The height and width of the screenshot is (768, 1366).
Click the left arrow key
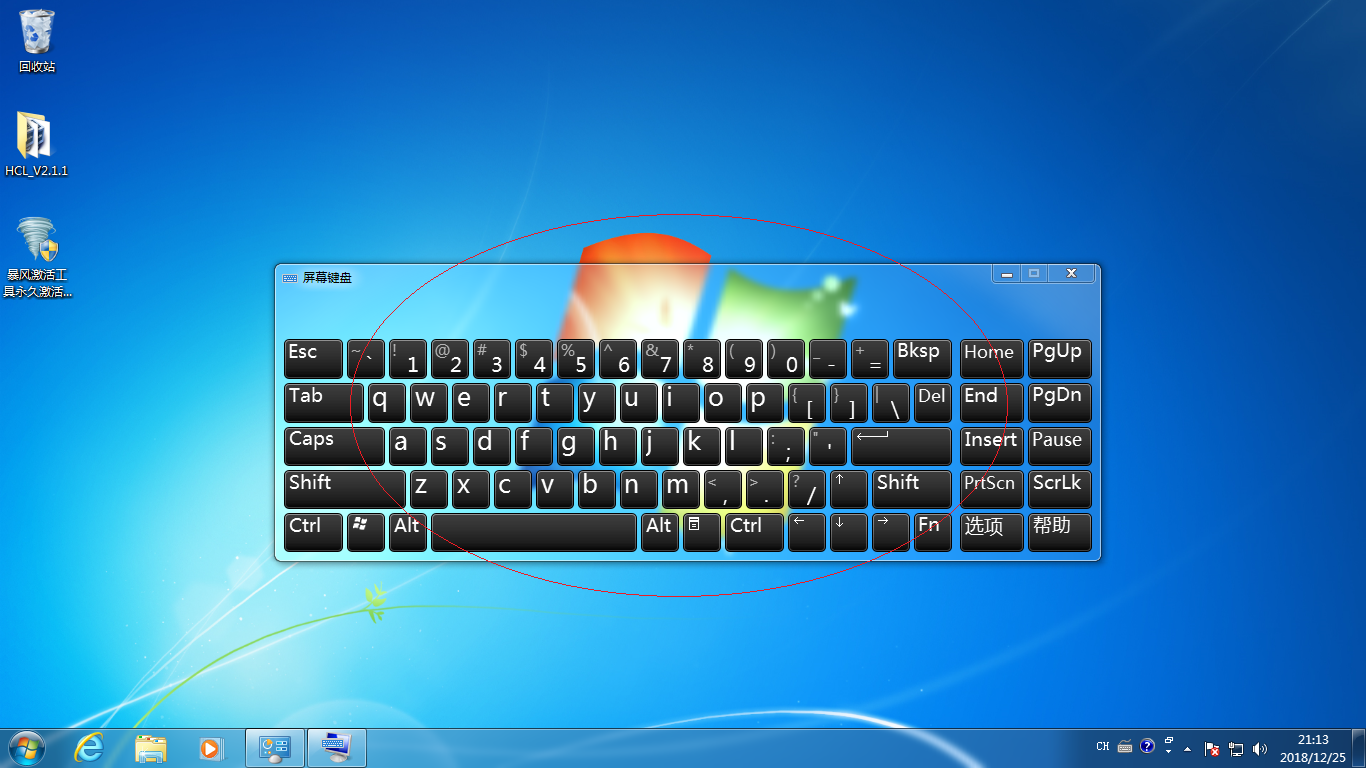[806, 533]
